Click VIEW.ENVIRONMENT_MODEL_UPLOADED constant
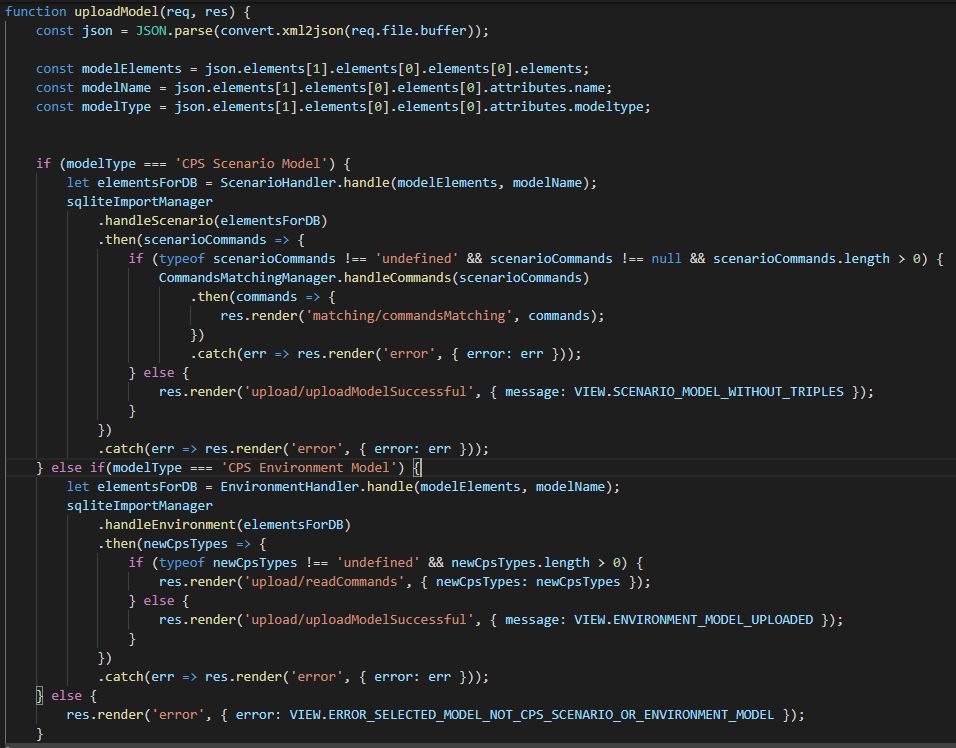This screenshot has width=956, height=748. pos(693,619)
